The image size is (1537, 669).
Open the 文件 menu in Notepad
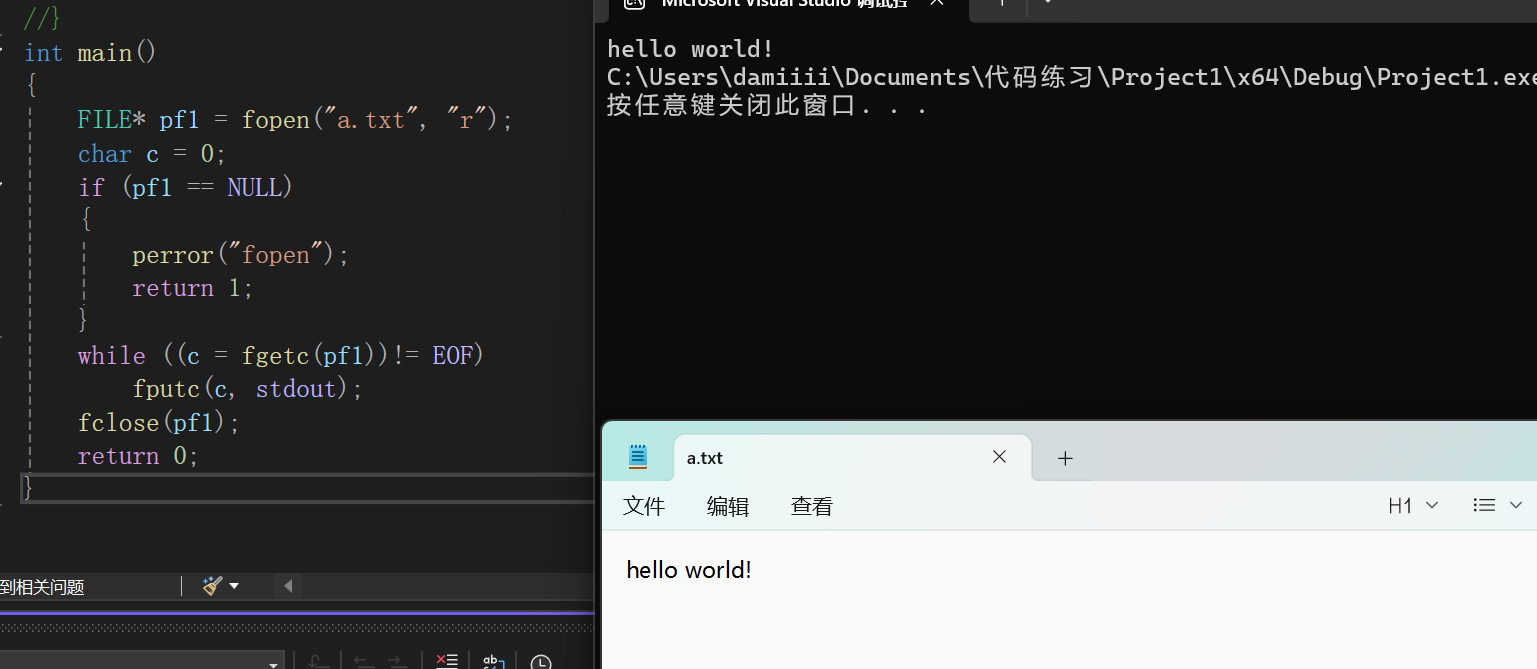[x=643, y=505]
